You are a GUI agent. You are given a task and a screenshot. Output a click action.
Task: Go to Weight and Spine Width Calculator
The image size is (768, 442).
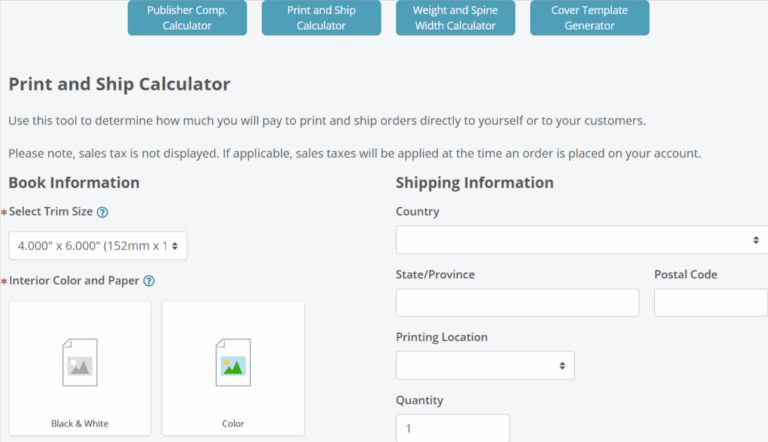coord(455,18)
